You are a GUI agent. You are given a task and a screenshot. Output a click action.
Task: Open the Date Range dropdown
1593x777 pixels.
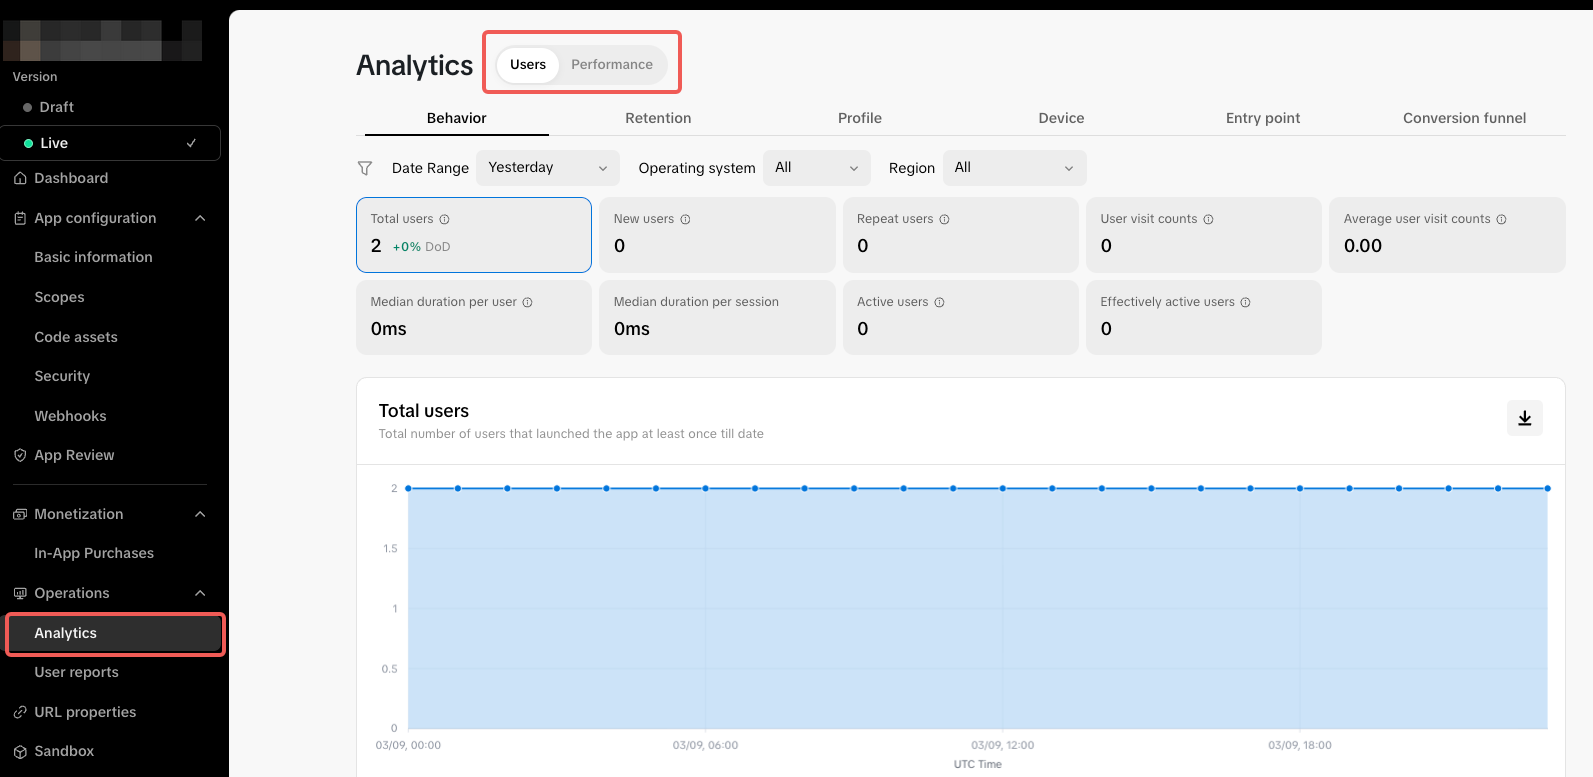click(x=547, y=168)
